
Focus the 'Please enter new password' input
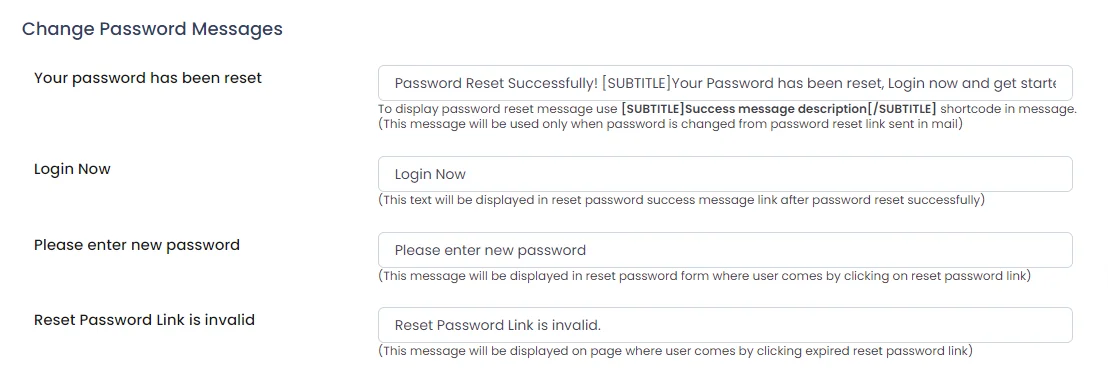[x=725, y=250]
